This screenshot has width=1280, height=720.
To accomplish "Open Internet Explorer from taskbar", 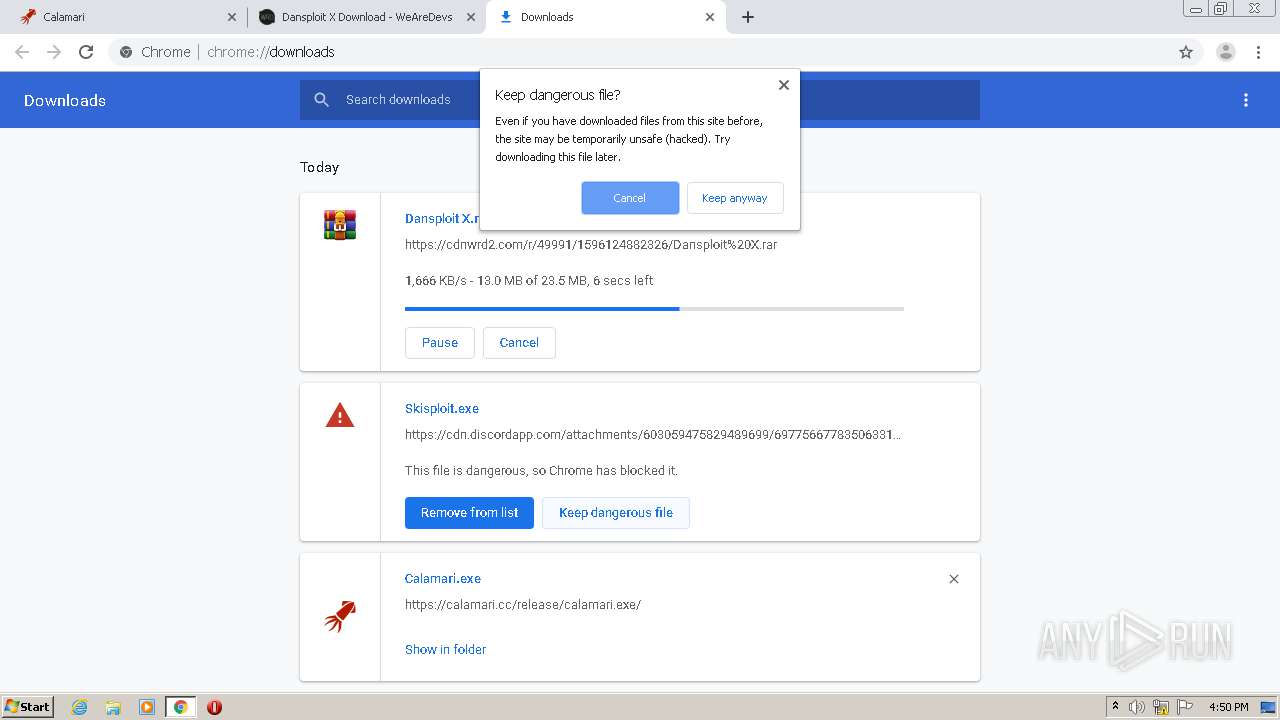I will pos(80,707).
